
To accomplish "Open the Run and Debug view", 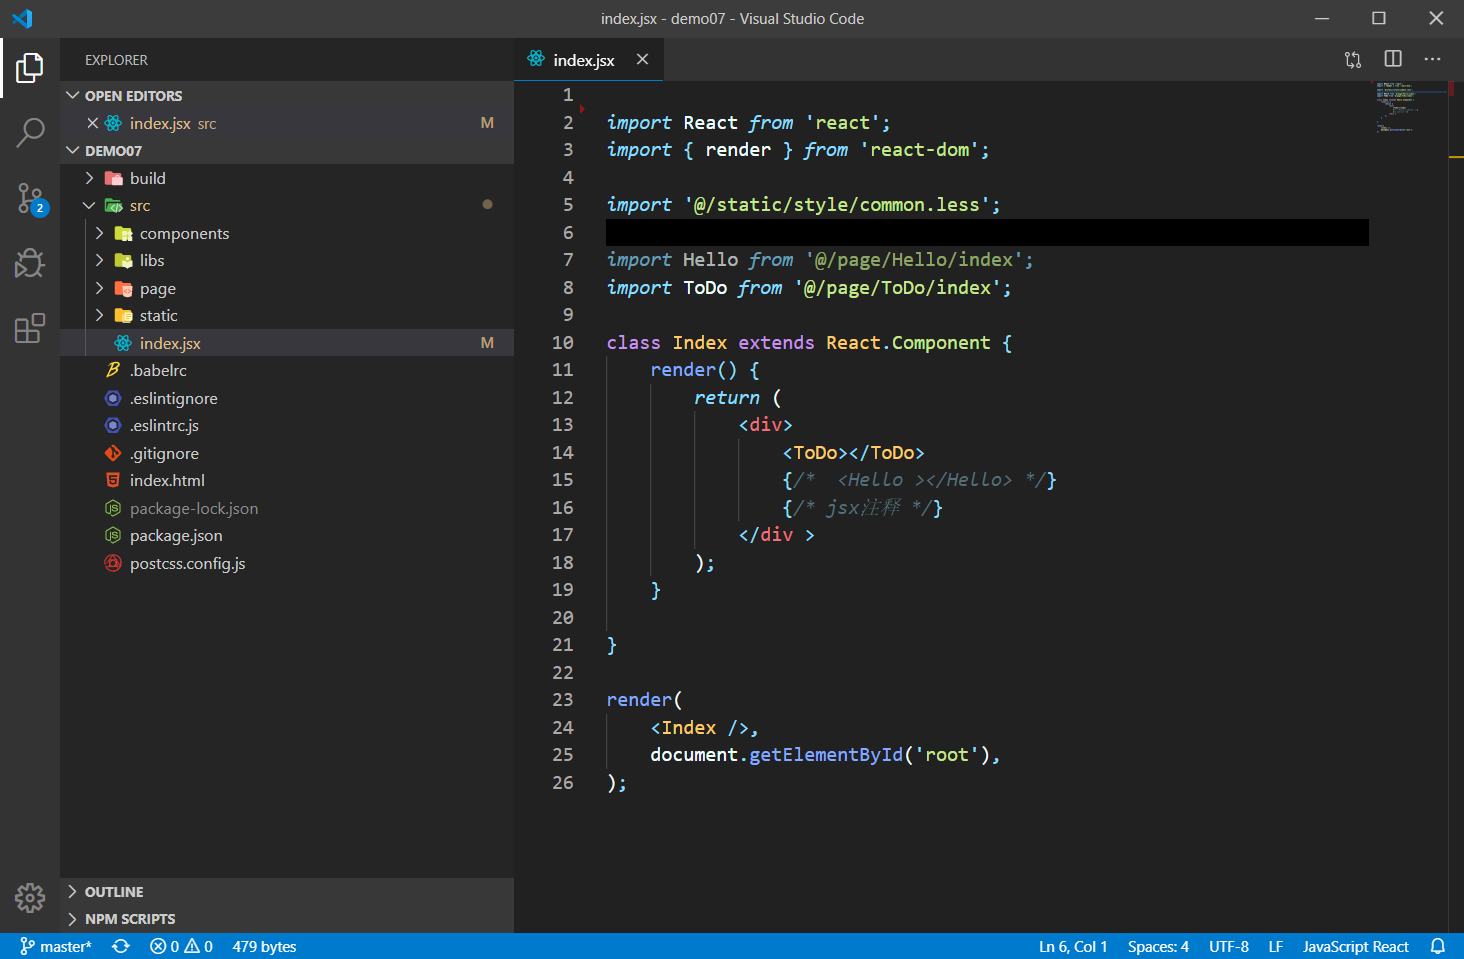I will click(30, 263).
